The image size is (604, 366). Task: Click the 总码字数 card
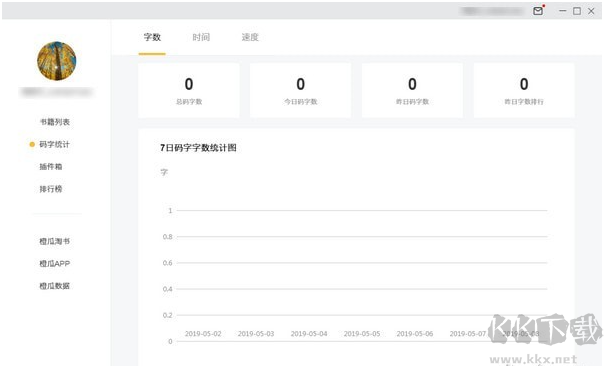189,91
